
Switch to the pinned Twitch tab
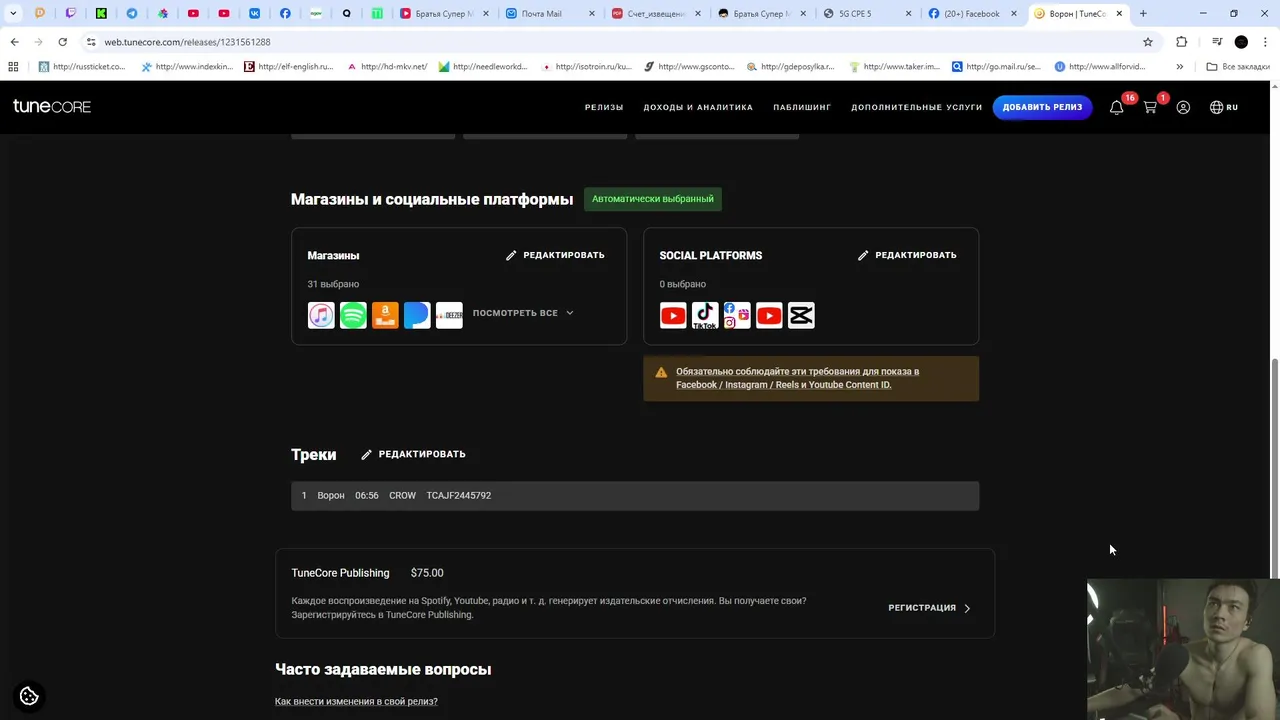click(71, 14)
